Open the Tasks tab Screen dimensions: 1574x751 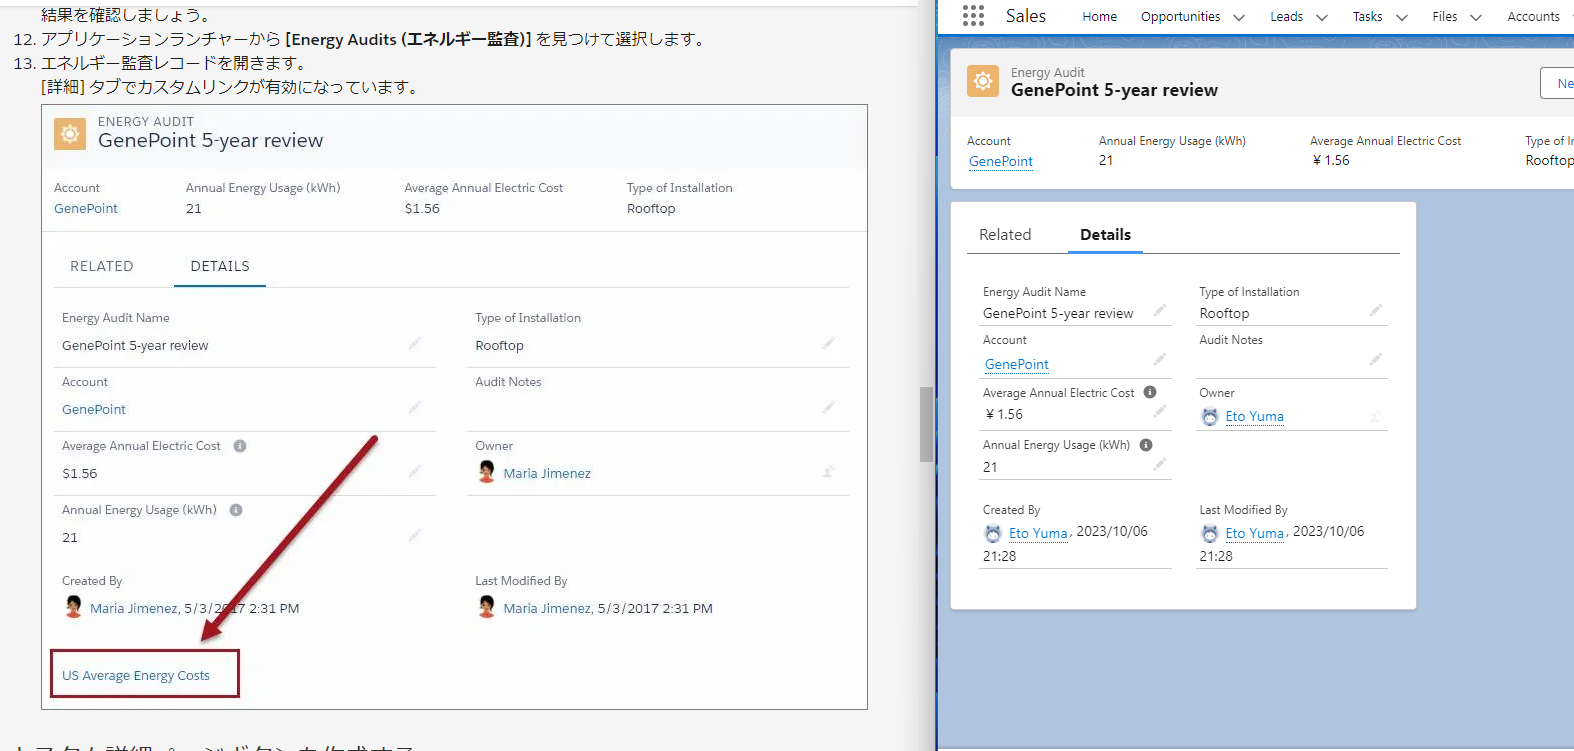click(x=1367, y=16)
